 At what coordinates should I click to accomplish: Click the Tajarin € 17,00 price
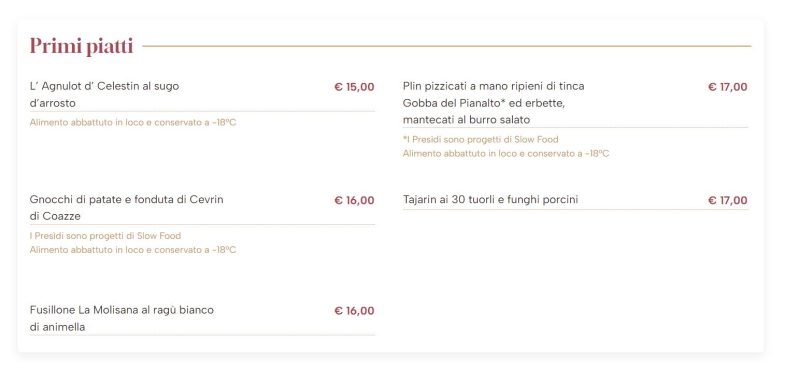(728, 200)
